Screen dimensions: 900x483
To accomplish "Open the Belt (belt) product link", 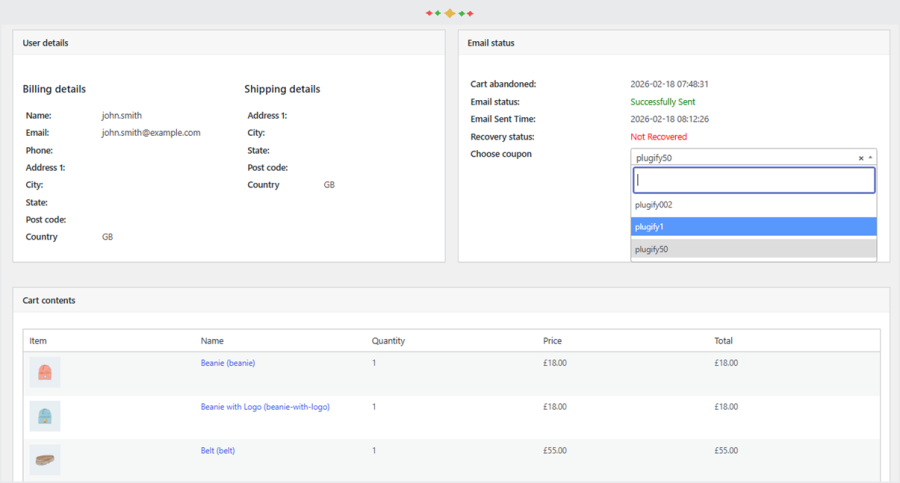I will tap(218, 450).
